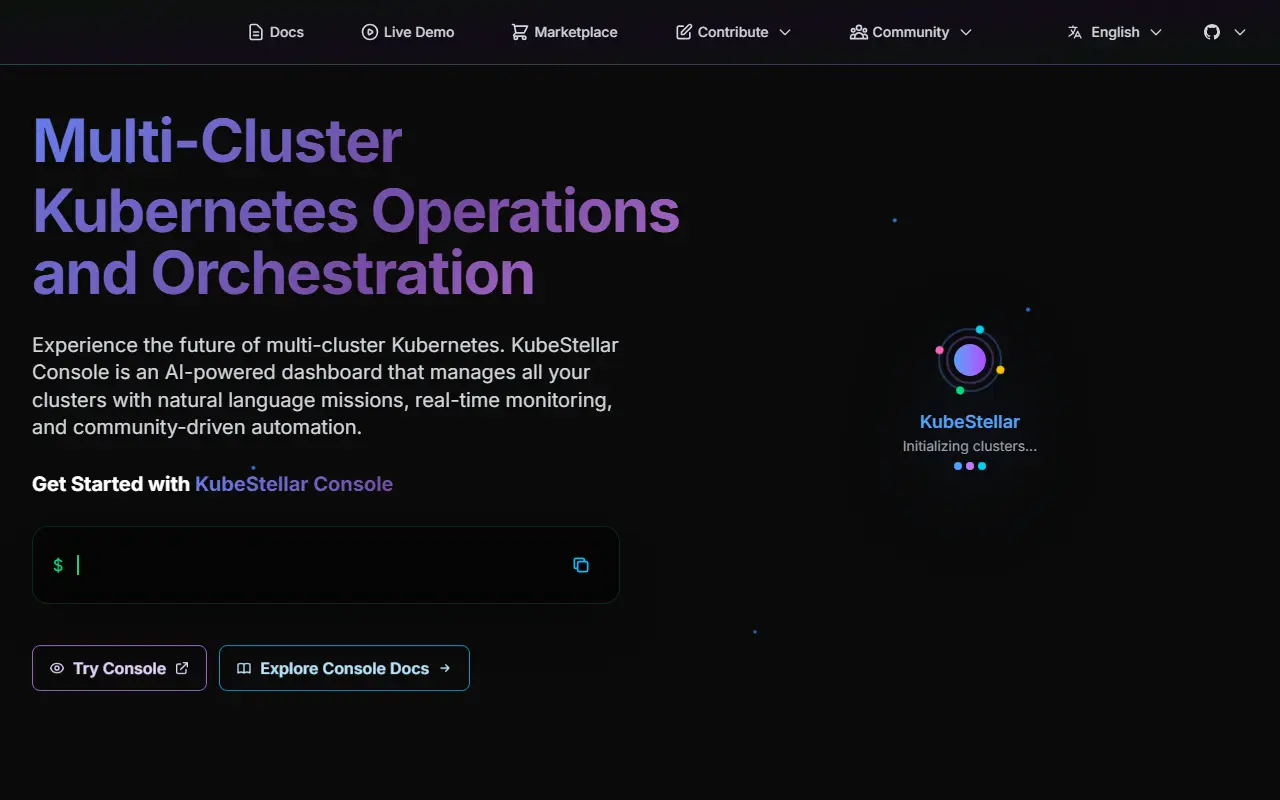This screenshot has height=800, width=1280.
Task: Click the KubeStellar orbit loader logo
Action: (x=970, y=360)
